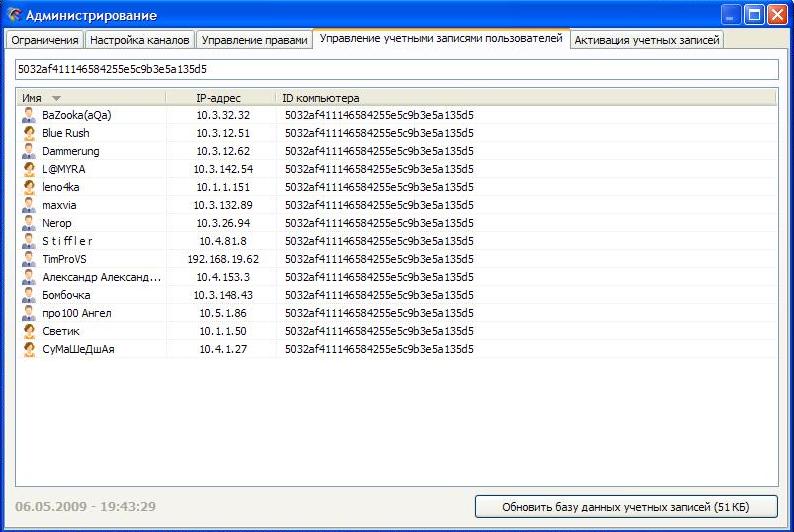
Task: Click the application icon in the title bar
Action: (x=13, y=15)
